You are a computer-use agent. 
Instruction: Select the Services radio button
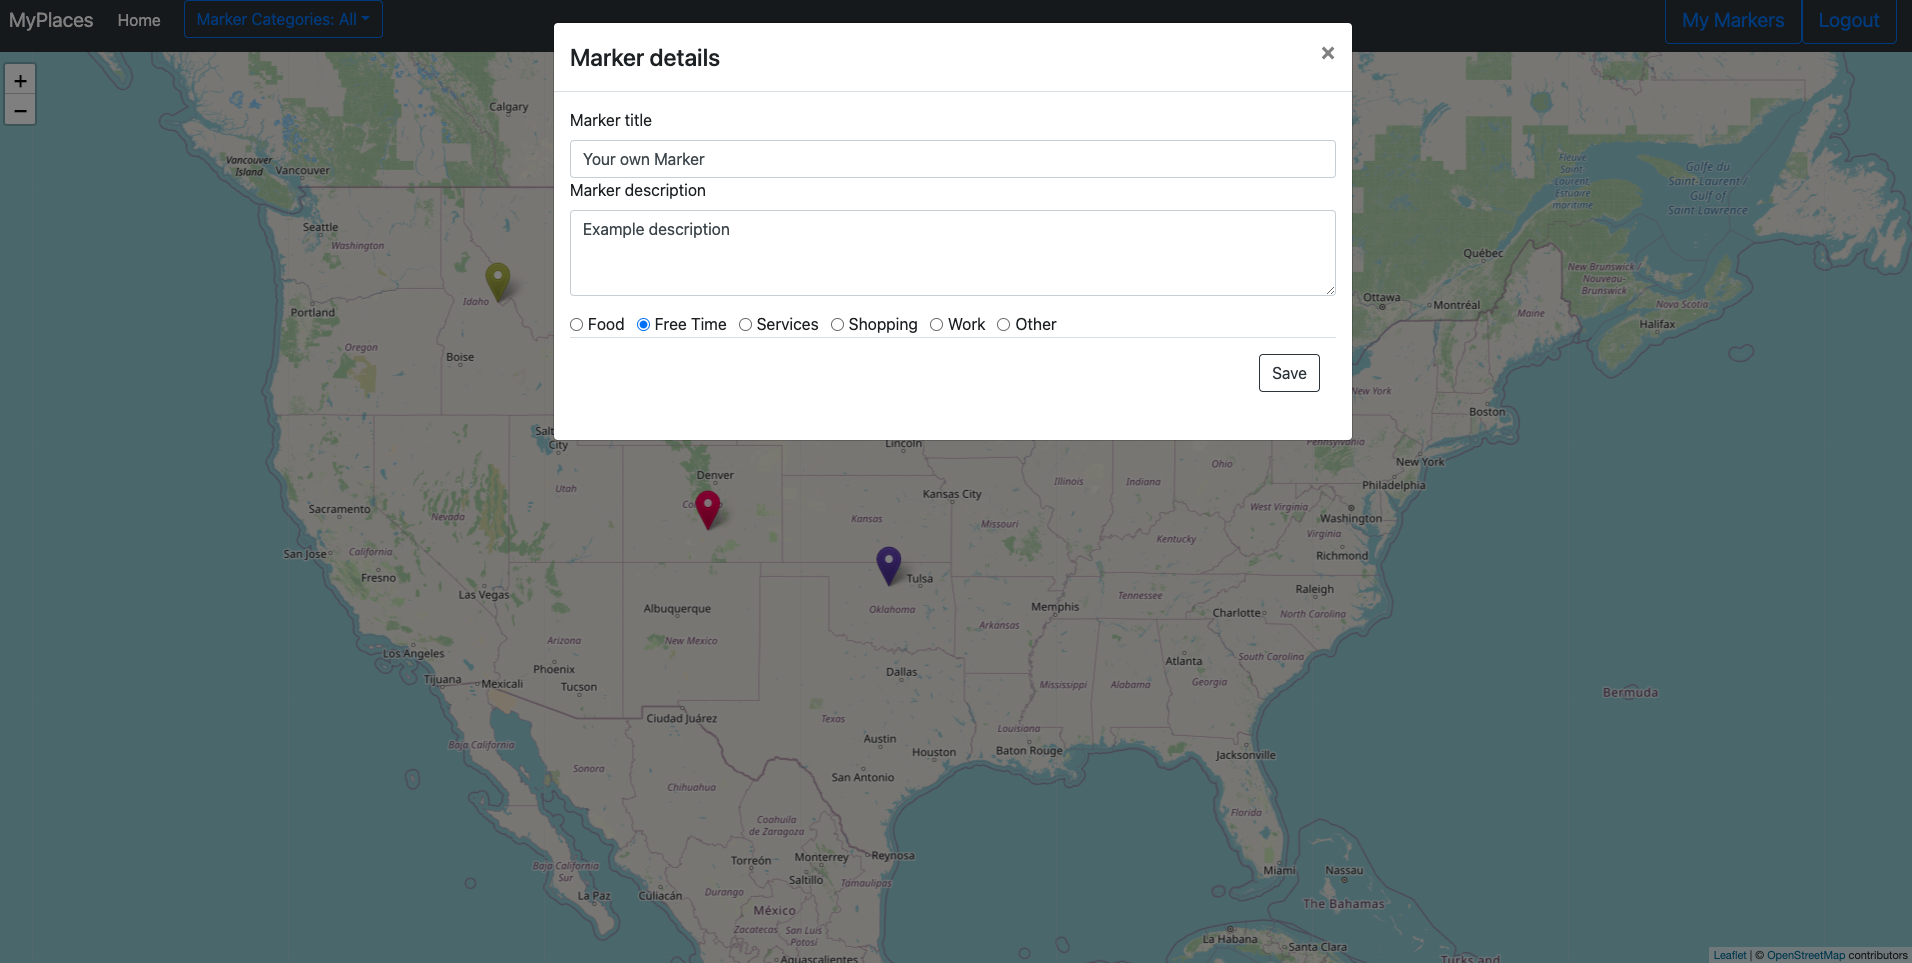coord(745,325)
